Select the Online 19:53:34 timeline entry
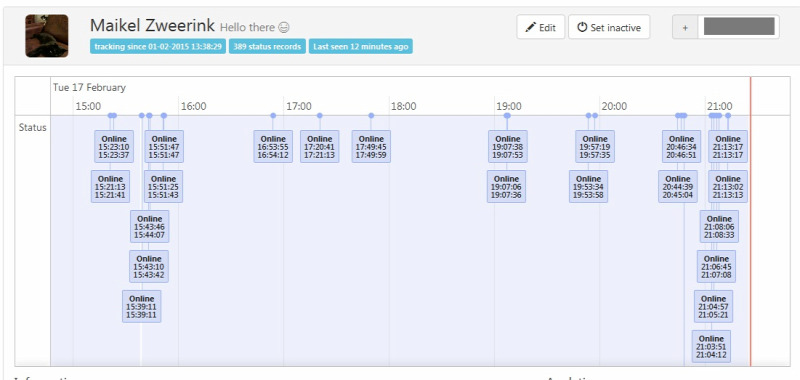The image size is (800, 380). [588, 186]
